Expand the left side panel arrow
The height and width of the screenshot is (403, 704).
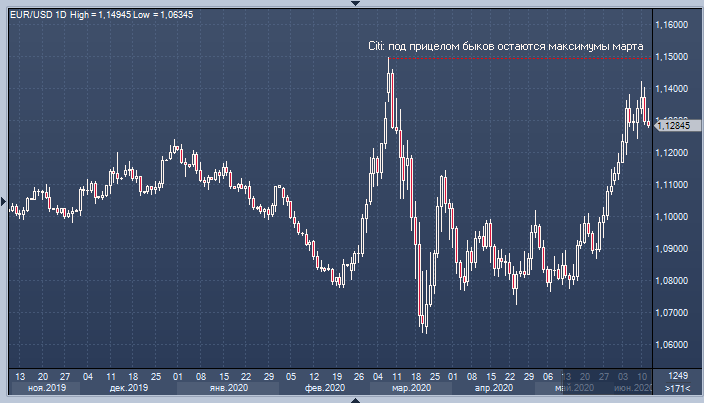coord(4,199)
